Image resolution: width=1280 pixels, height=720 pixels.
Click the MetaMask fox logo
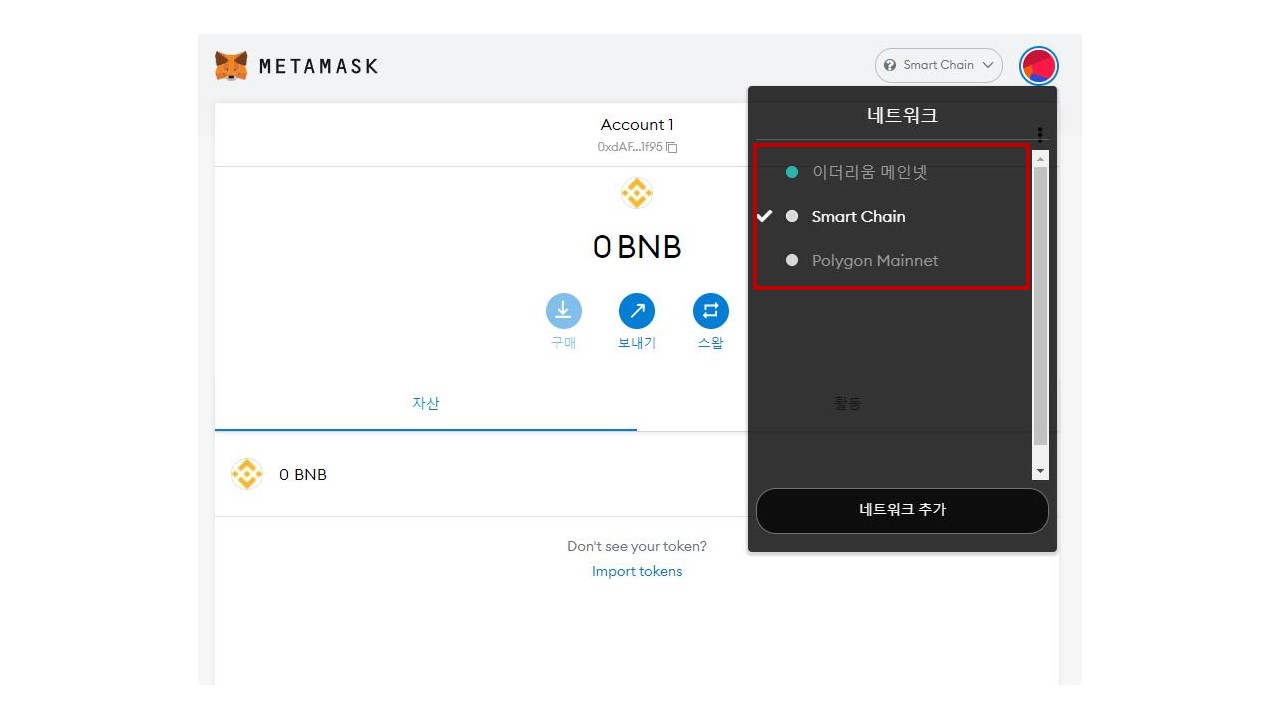231,66
